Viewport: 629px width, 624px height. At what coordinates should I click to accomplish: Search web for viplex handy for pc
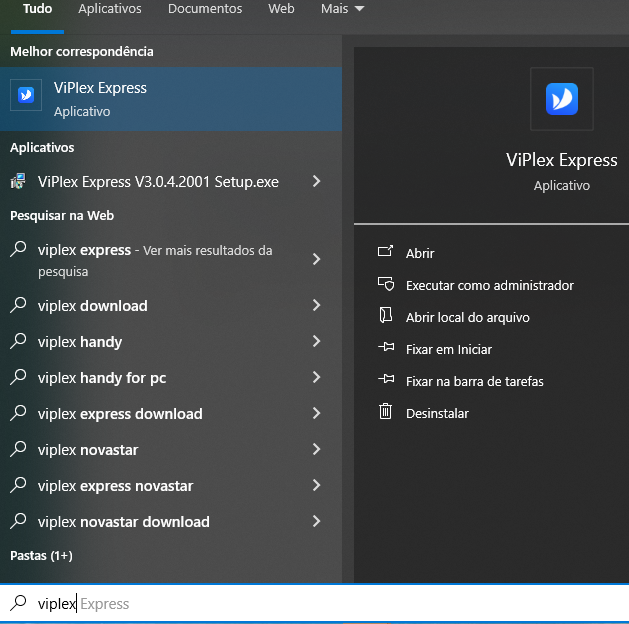(x=102, y=378)
